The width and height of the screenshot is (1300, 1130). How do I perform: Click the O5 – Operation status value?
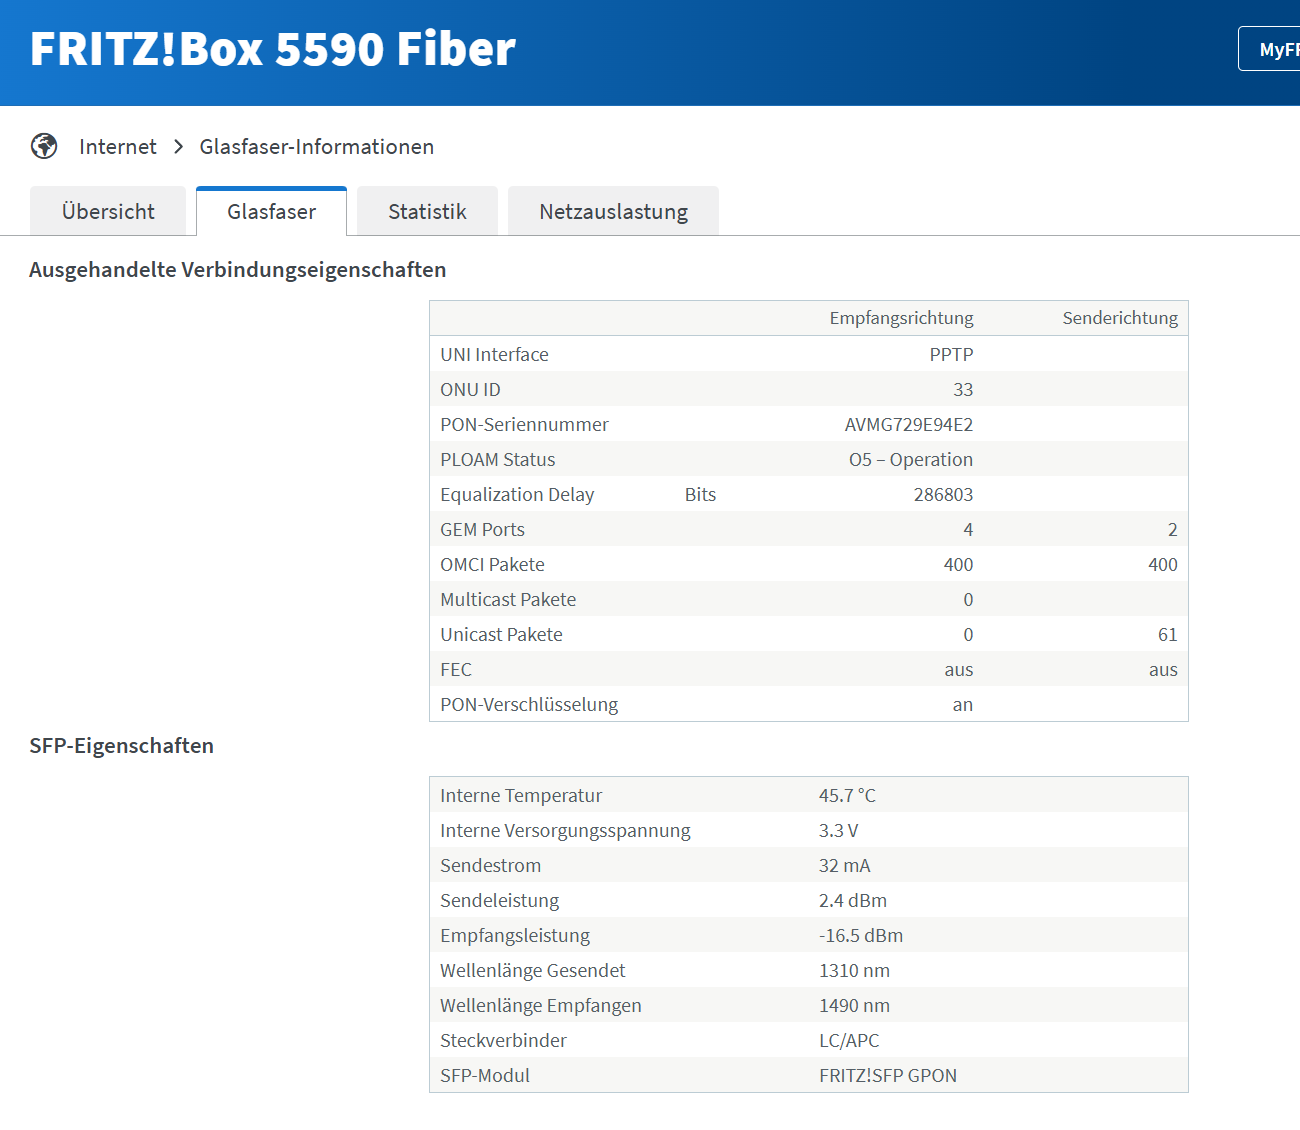[x=911, y=460]
